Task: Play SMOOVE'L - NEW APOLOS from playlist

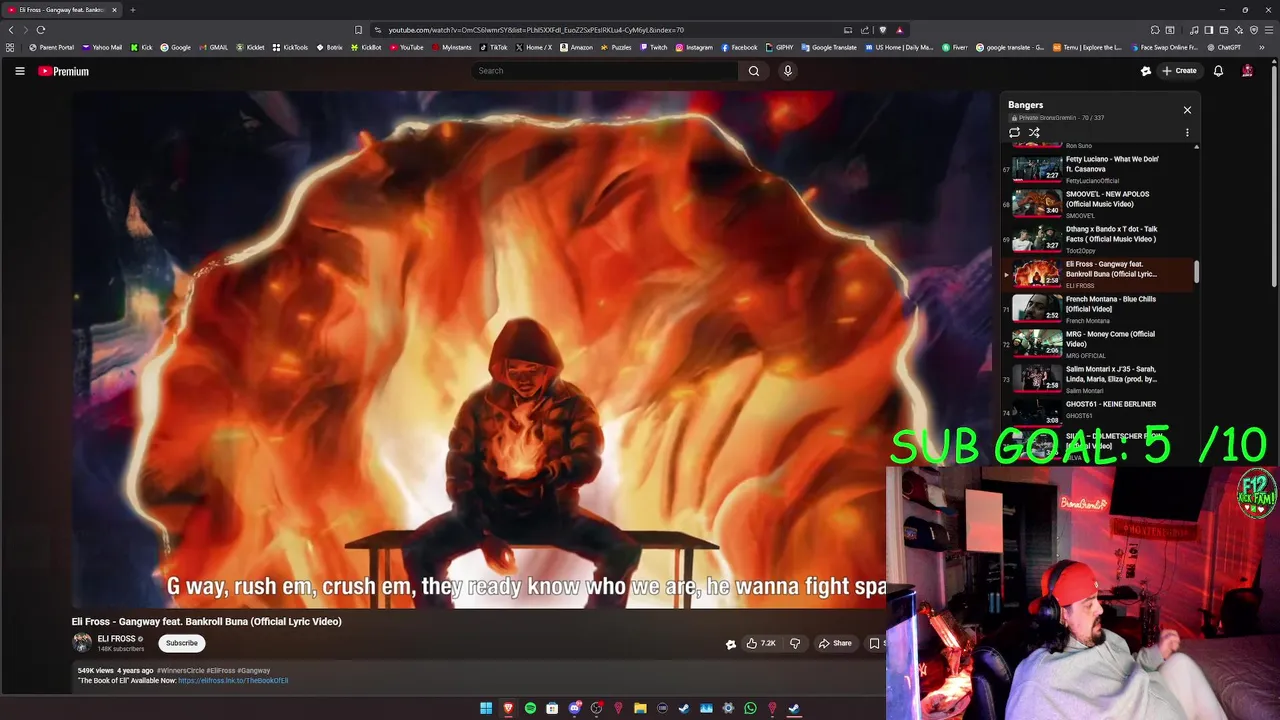Action: 1100,203
